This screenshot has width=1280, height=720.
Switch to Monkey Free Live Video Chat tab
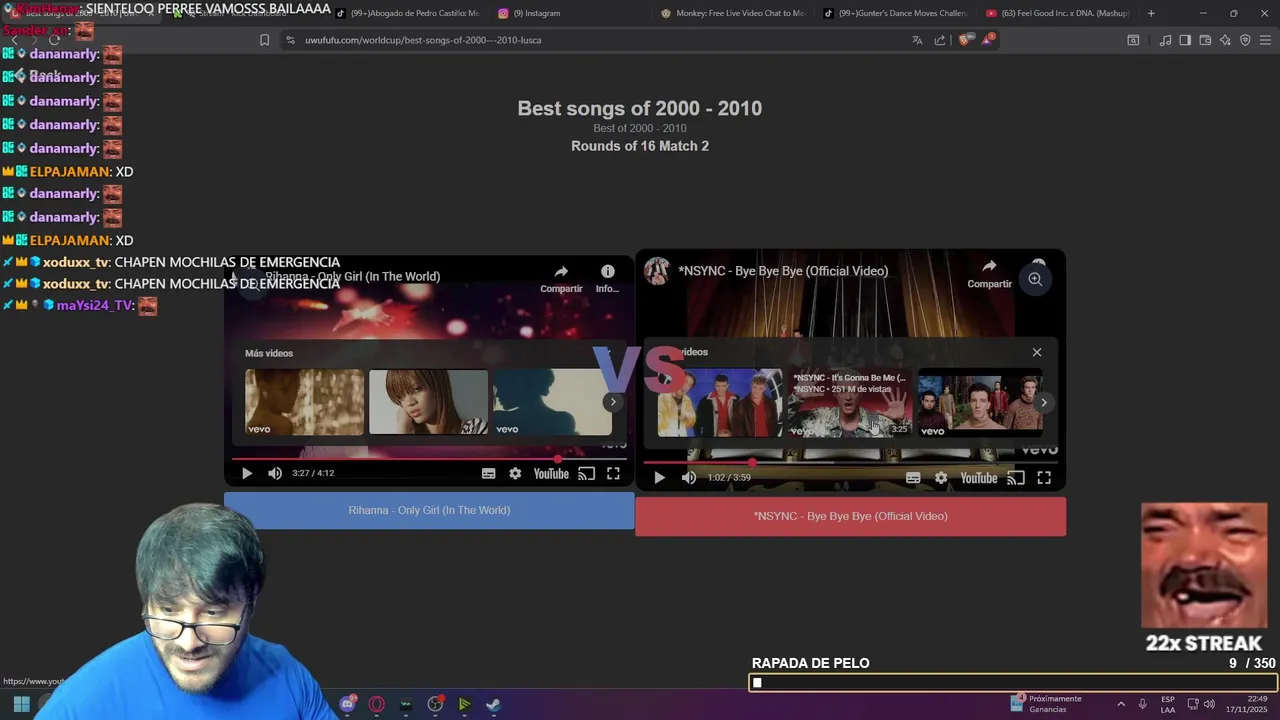[733, 13]
